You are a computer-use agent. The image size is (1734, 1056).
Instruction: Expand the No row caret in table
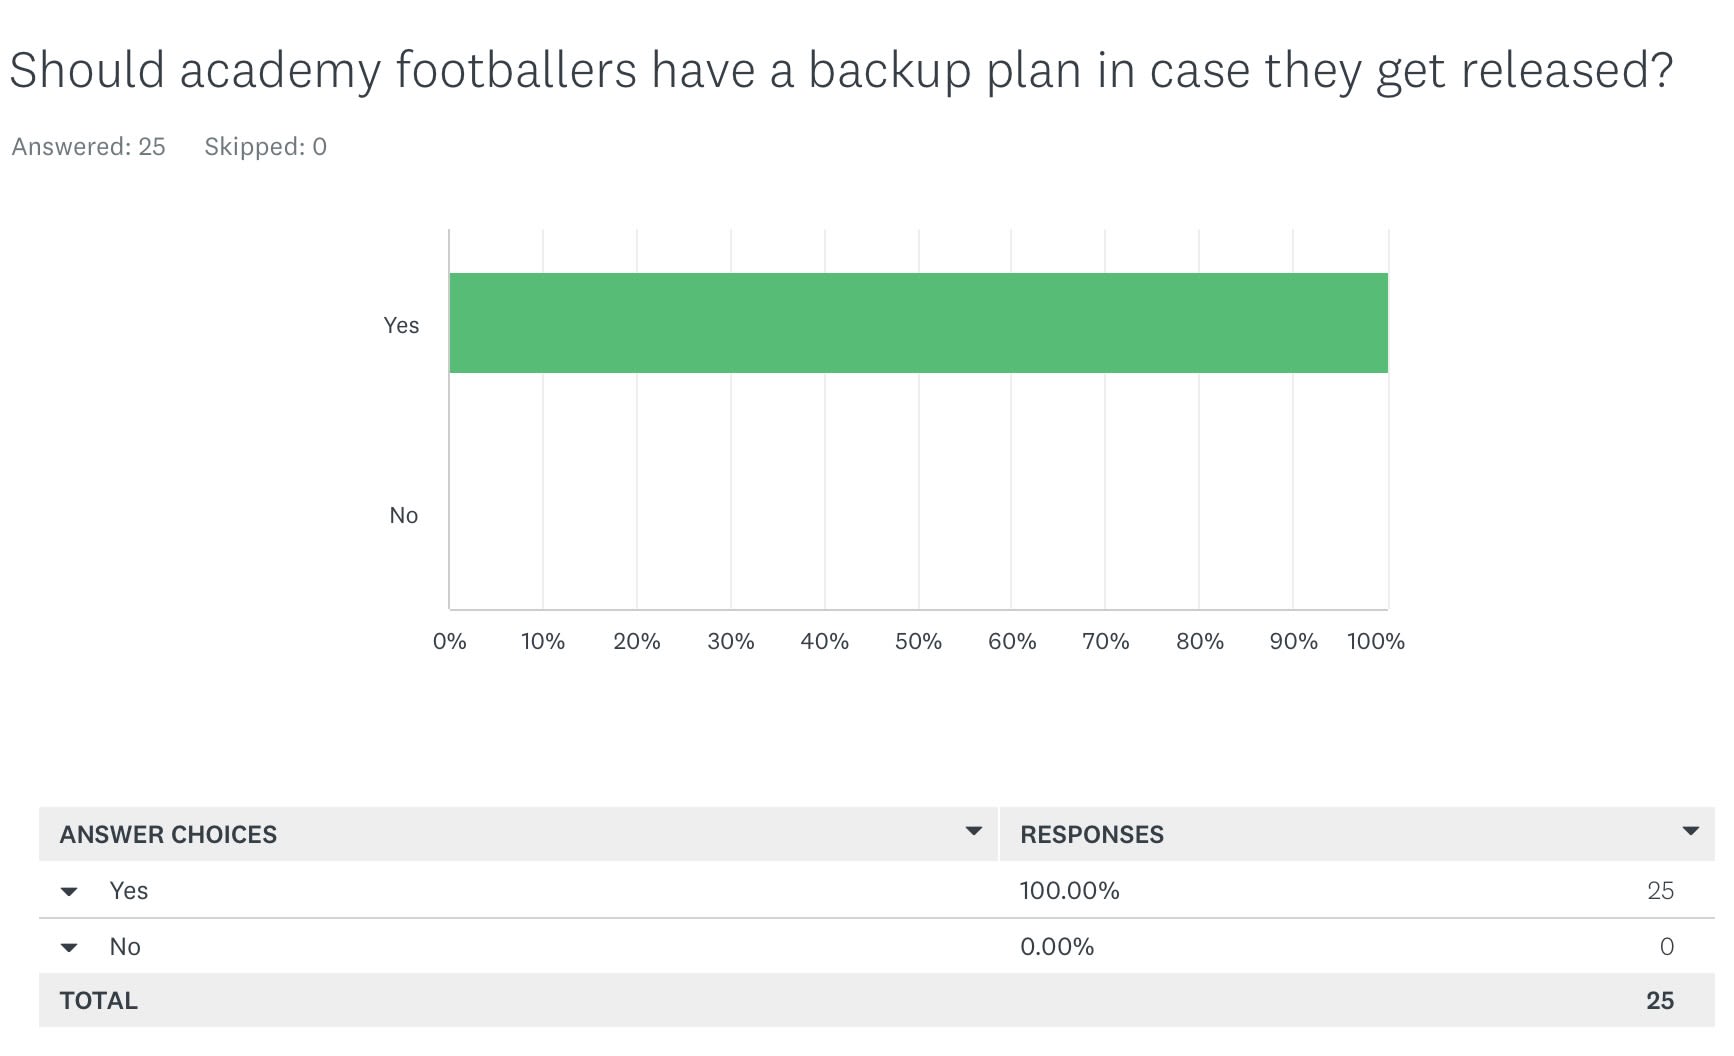[69, 947]
